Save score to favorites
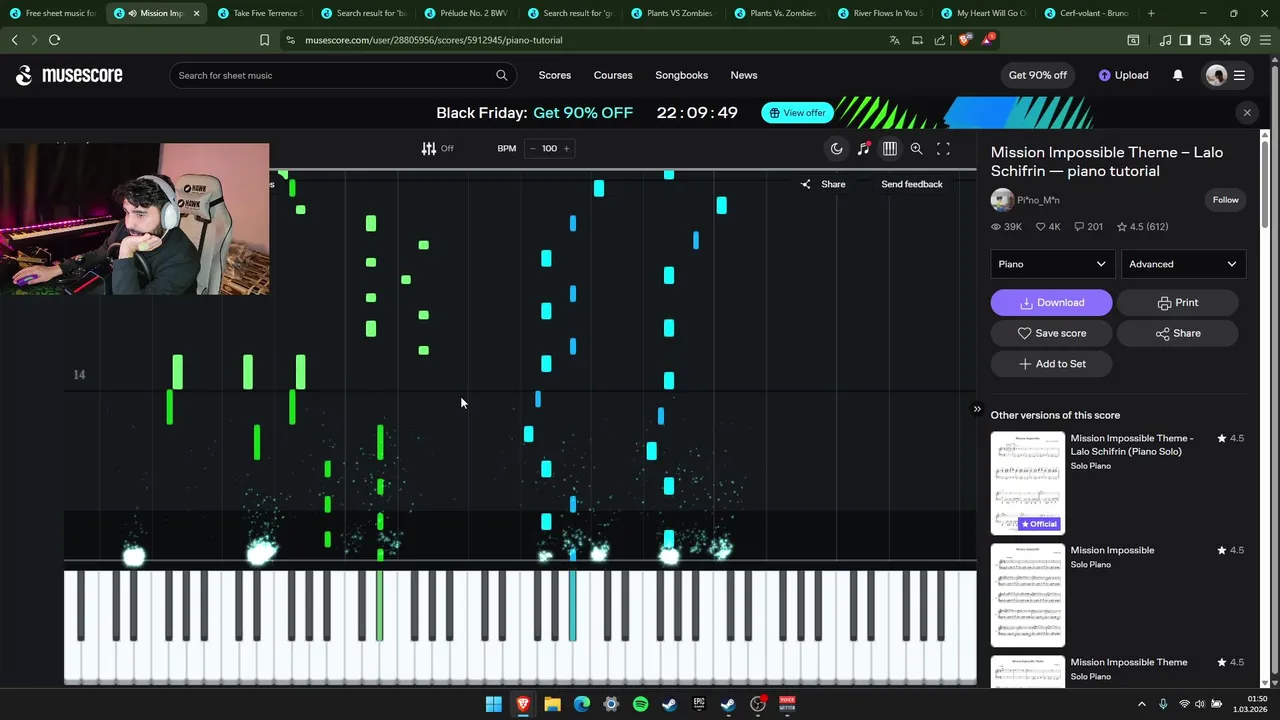The image size is (1280, 720). tap(1051, 333)
